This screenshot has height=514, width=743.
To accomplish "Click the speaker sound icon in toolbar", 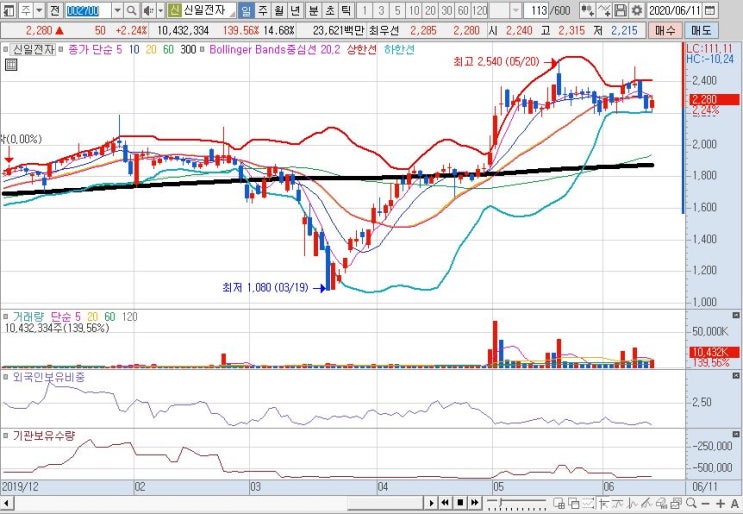I will click(x=148, y=10).
